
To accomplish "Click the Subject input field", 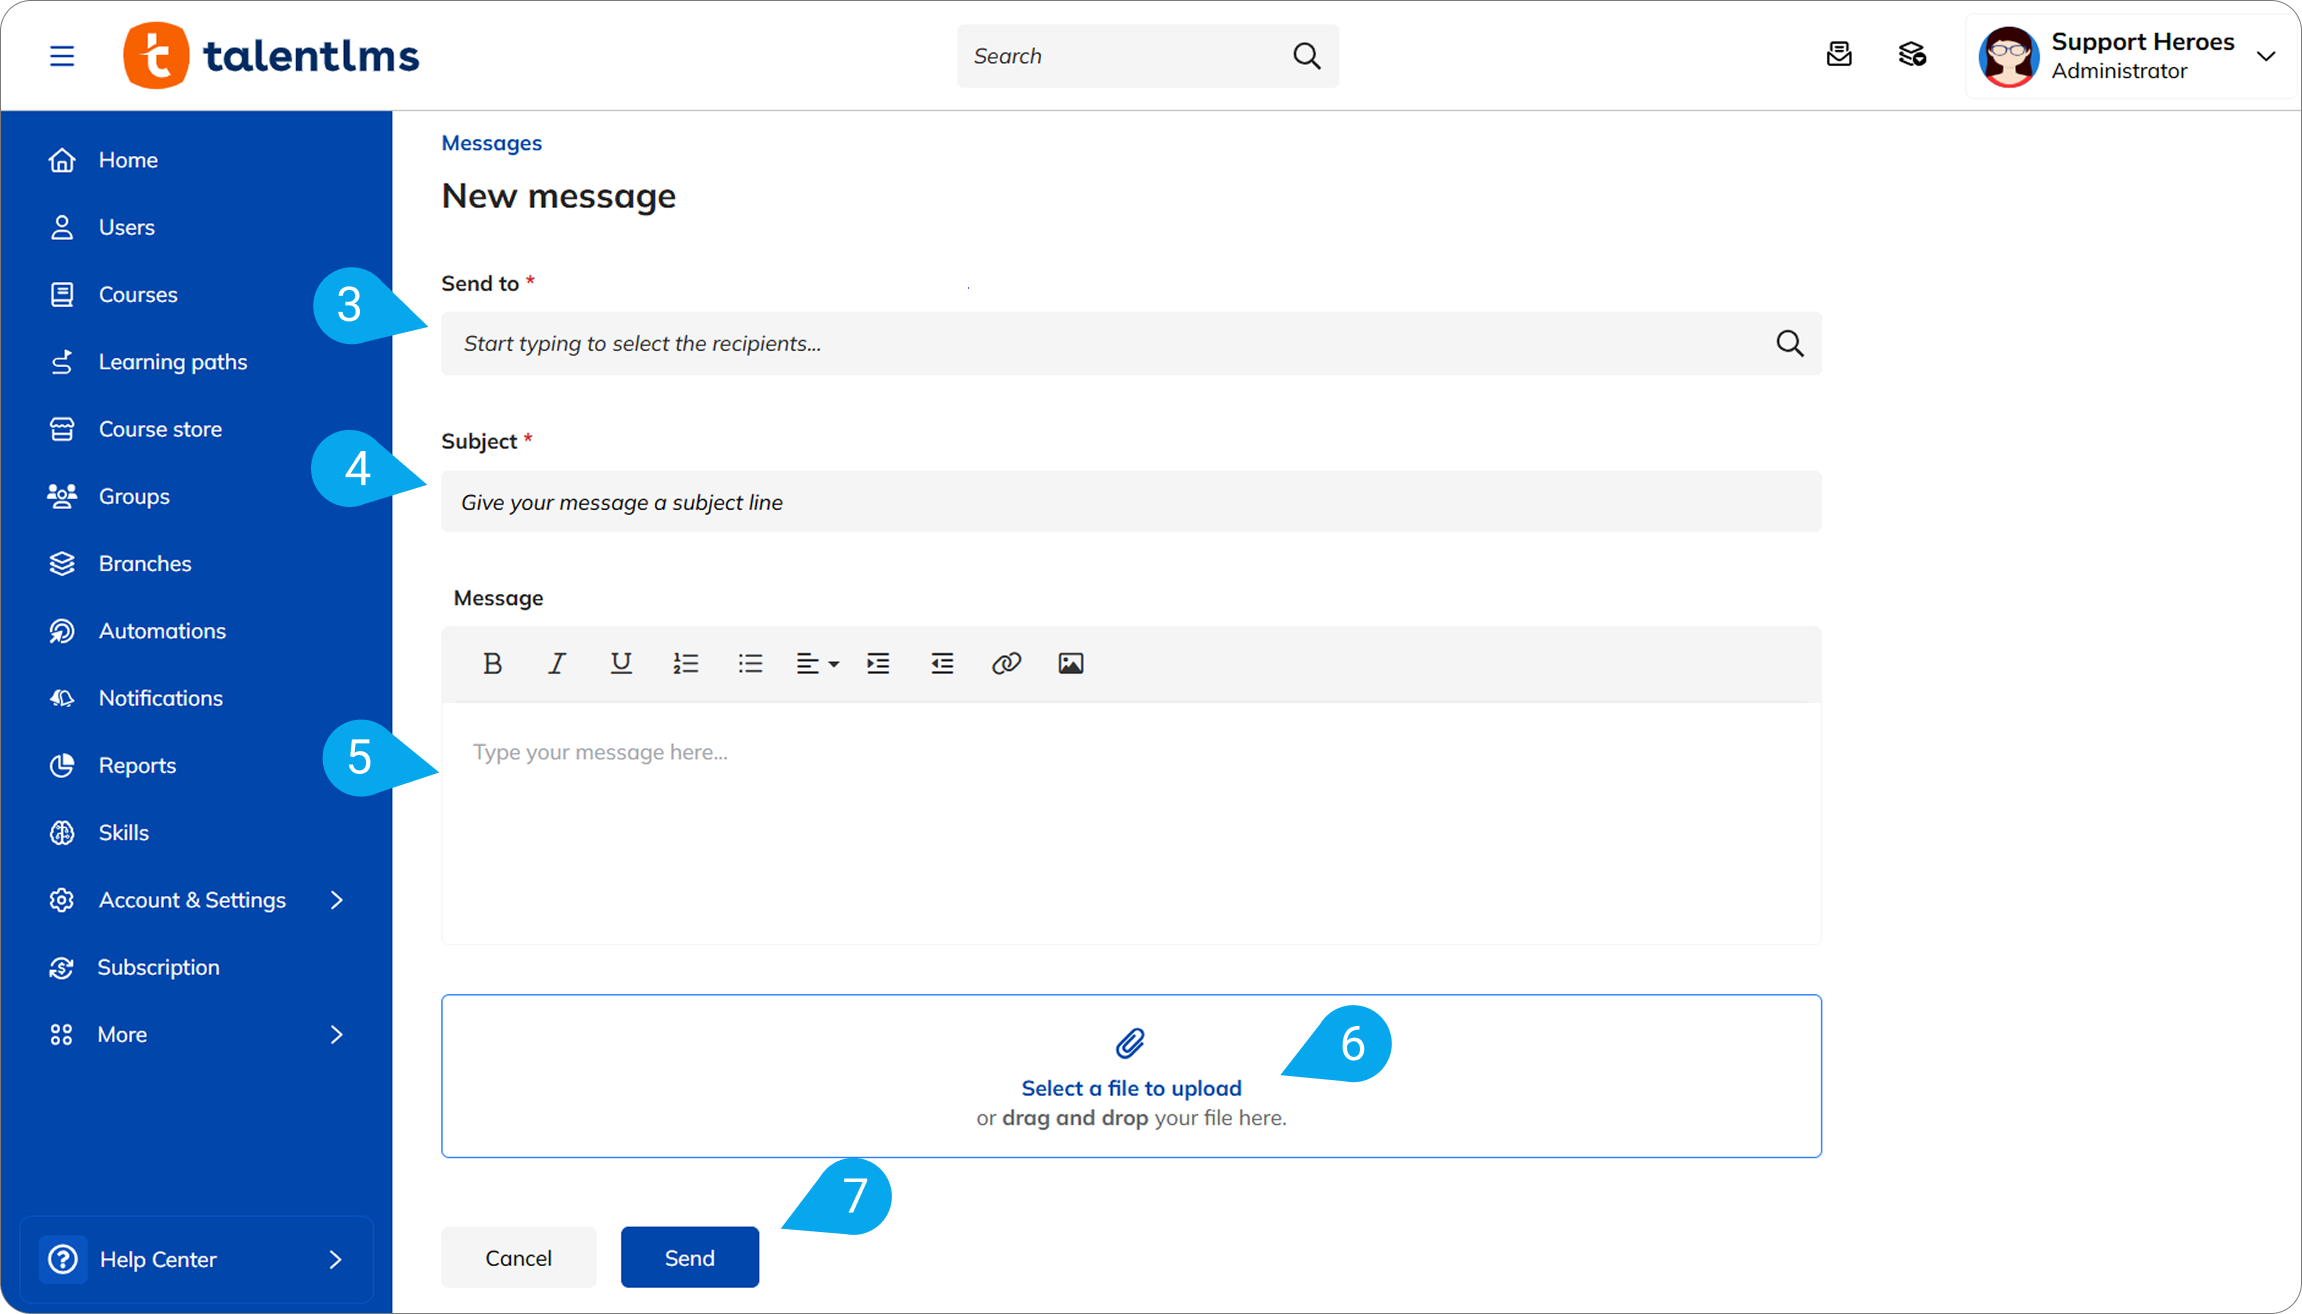I will [1130, 502].
